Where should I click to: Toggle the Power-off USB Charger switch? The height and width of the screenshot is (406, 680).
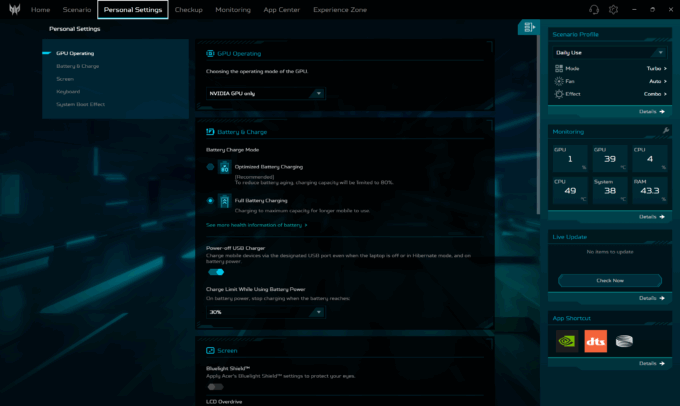(216, 272)
